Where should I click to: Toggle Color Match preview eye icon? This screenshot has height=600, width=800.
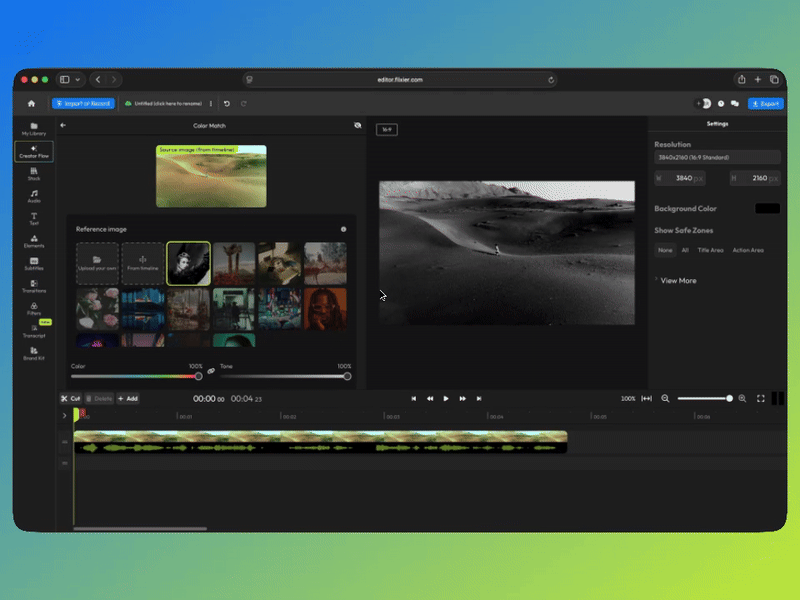coord(357,125)
